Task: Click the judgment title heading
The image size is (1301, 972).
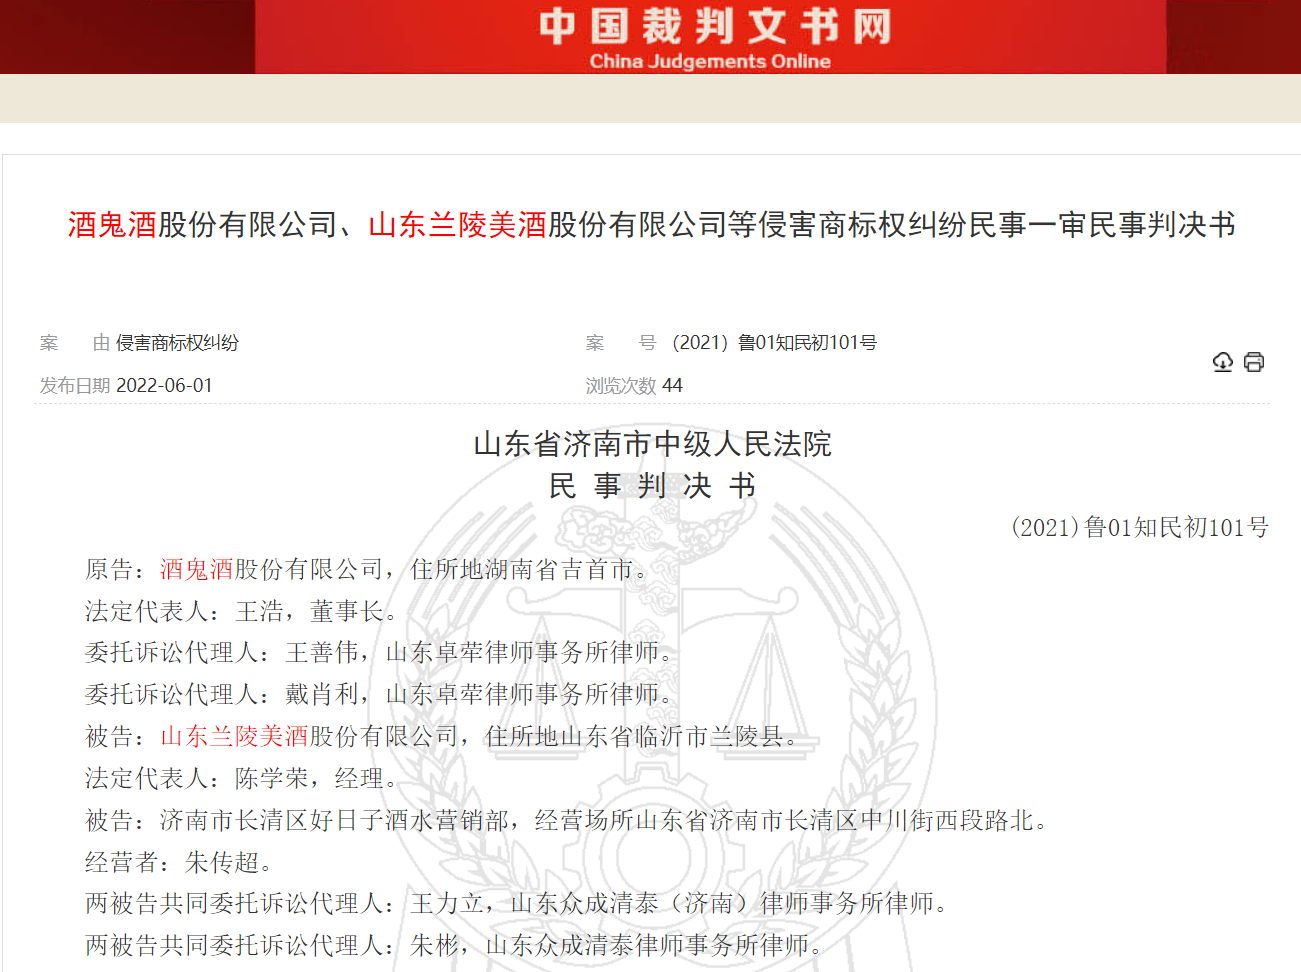Action: 652,225
